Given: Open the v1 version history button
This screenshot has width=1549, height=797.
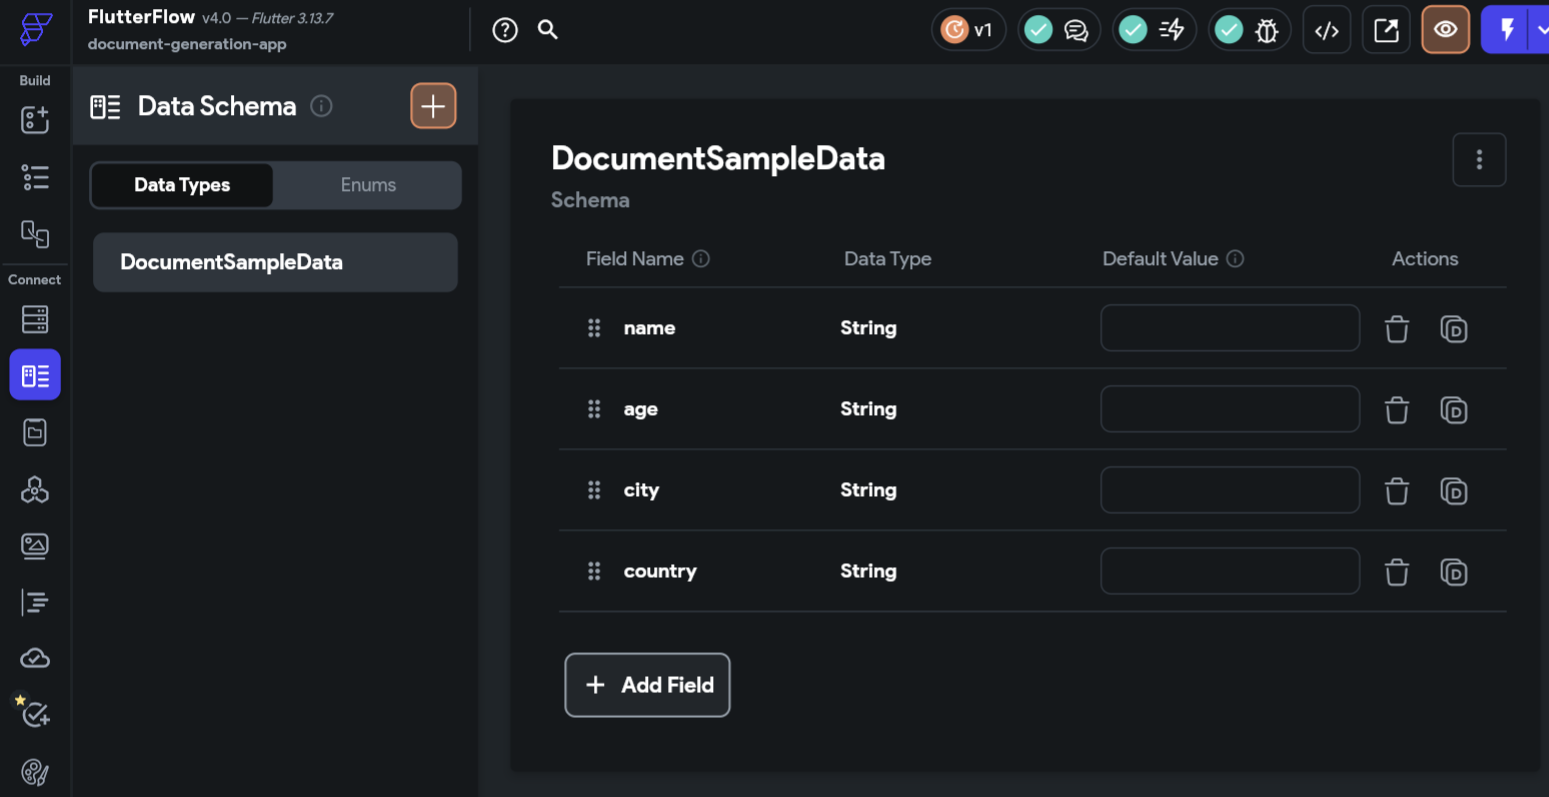Looking at the screenshot, I should pyautogui.click(x=968, y=30).
